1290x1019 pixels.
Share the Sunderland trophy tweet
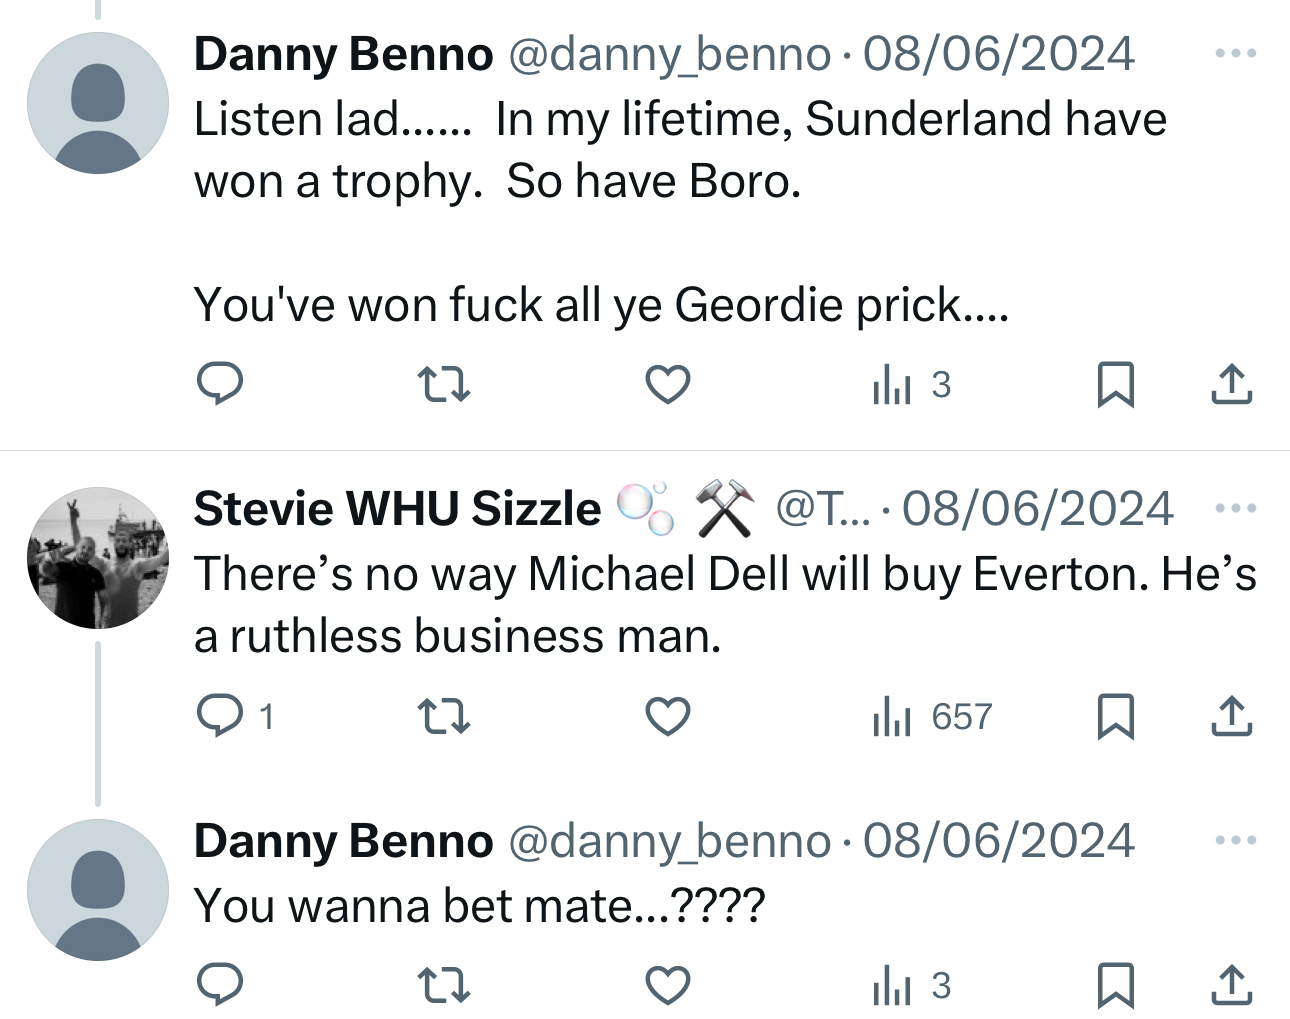[1232, 384]
